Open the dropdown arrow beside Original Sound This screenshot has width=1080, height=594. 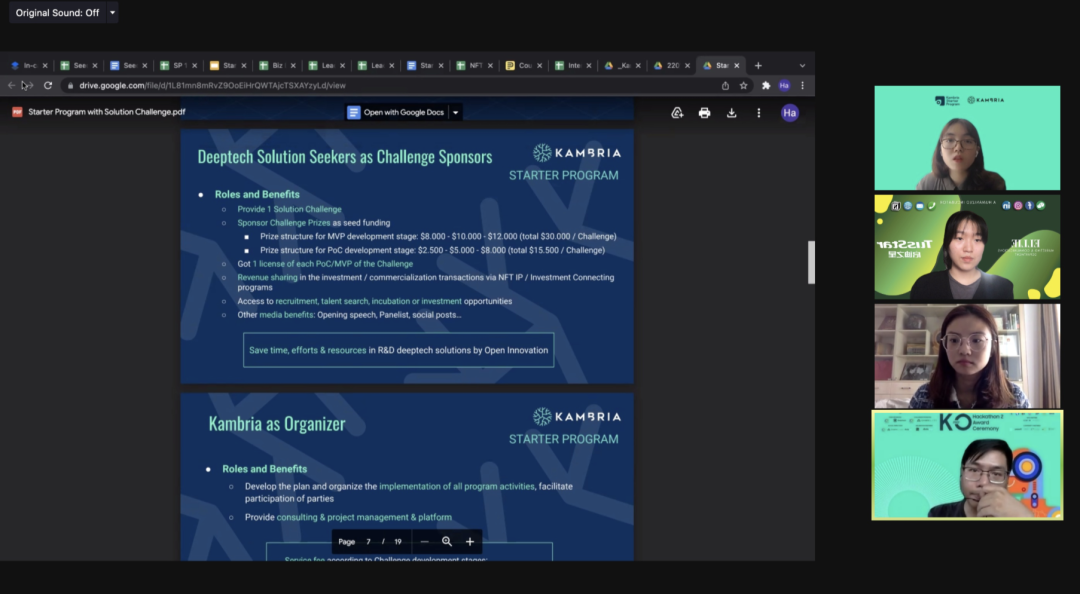tap(112, 12)
